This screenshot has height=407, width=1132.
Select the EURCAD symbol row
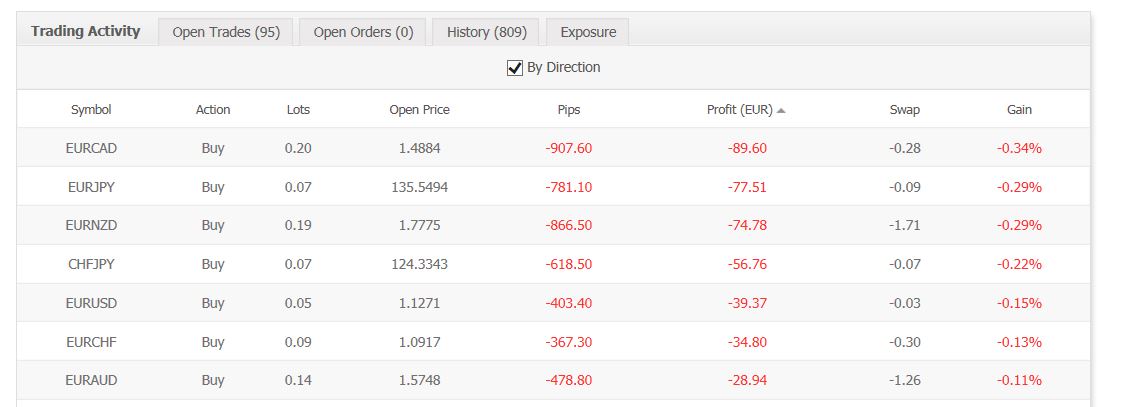click(x=91, y=148)
